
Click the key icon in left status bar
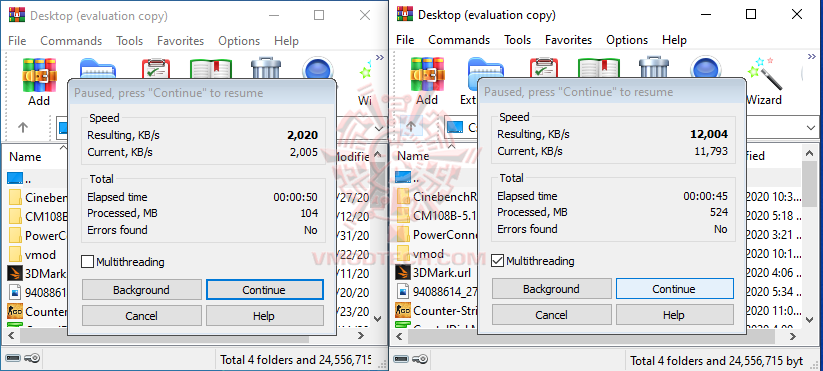click(31, 358)
